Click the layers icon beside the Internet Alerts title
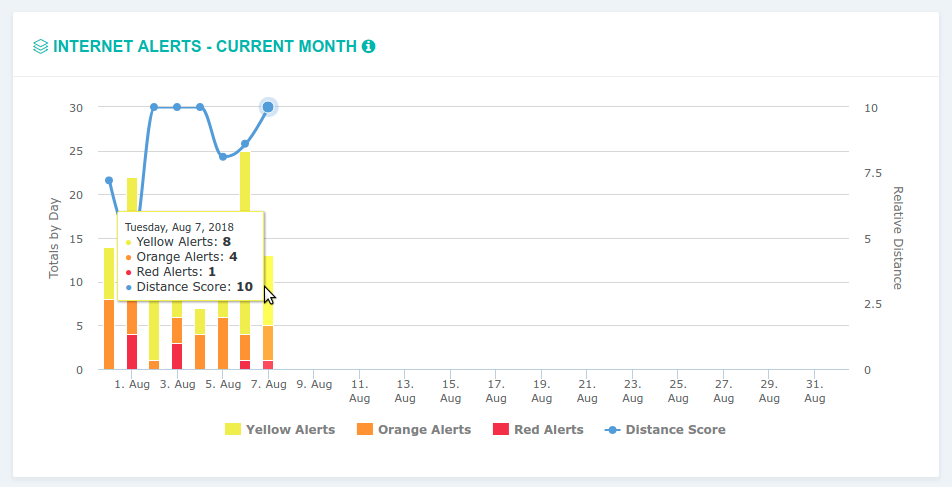The height and width of the screenshot is (487, 952). [x=40, y=46]
